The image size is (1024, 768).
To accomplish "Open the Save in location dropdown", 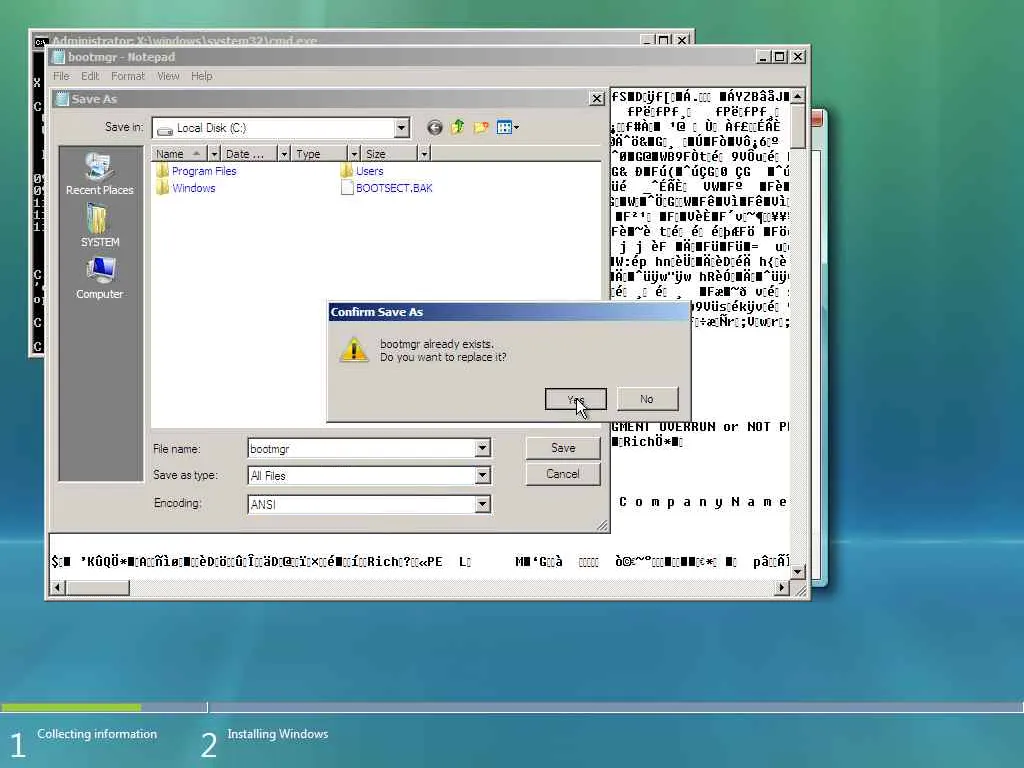I will (x=402, y=128).
